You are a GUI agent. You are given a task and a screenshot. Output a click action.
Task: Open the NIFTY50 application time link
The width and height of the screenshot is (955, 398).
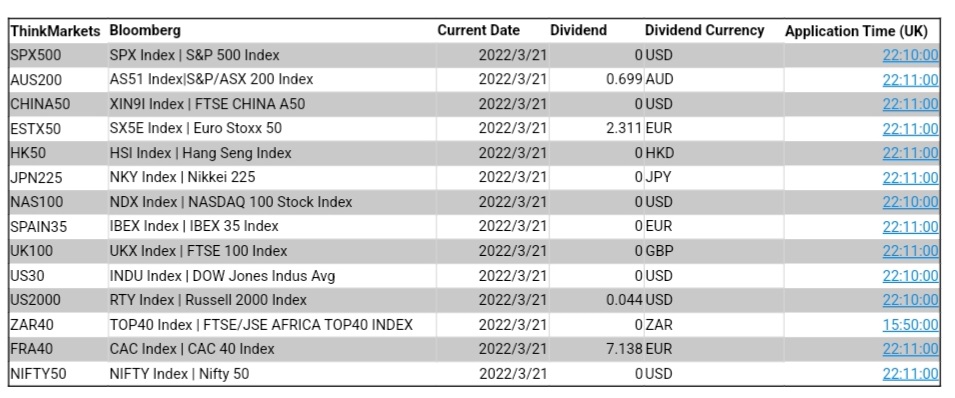point(911,374)
